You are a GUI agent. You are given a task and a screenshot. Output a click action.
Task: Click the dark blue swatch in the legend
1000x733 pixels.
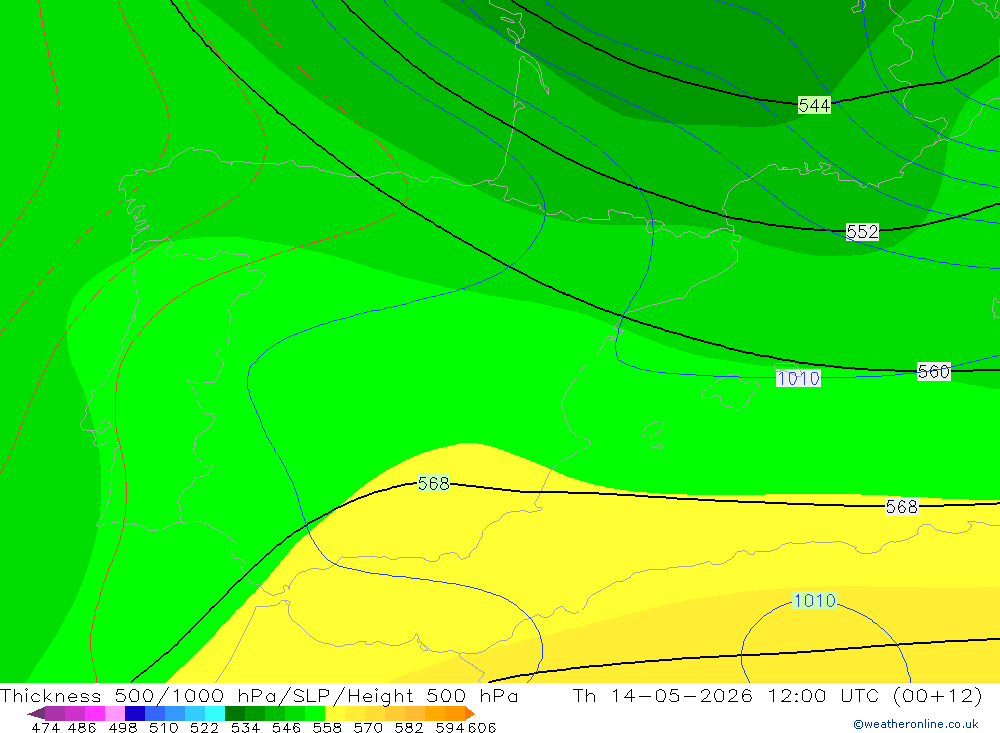133,713
